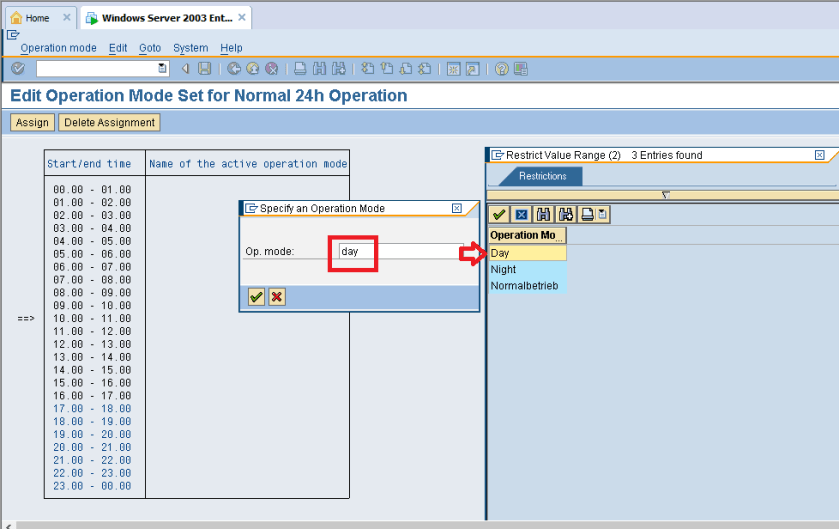Close the Specify an Operation Mode dialog
Screen dimensions: 839x529
pyautogui.click(x=456, y=208)
